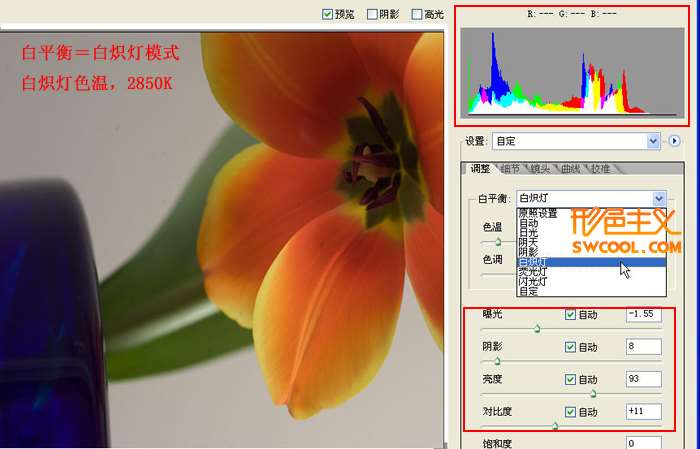Image resolution: width=700 pixels, height=449 pixels.
Task: Click the 饱和度 saturation label
Action: pos(497,444)
